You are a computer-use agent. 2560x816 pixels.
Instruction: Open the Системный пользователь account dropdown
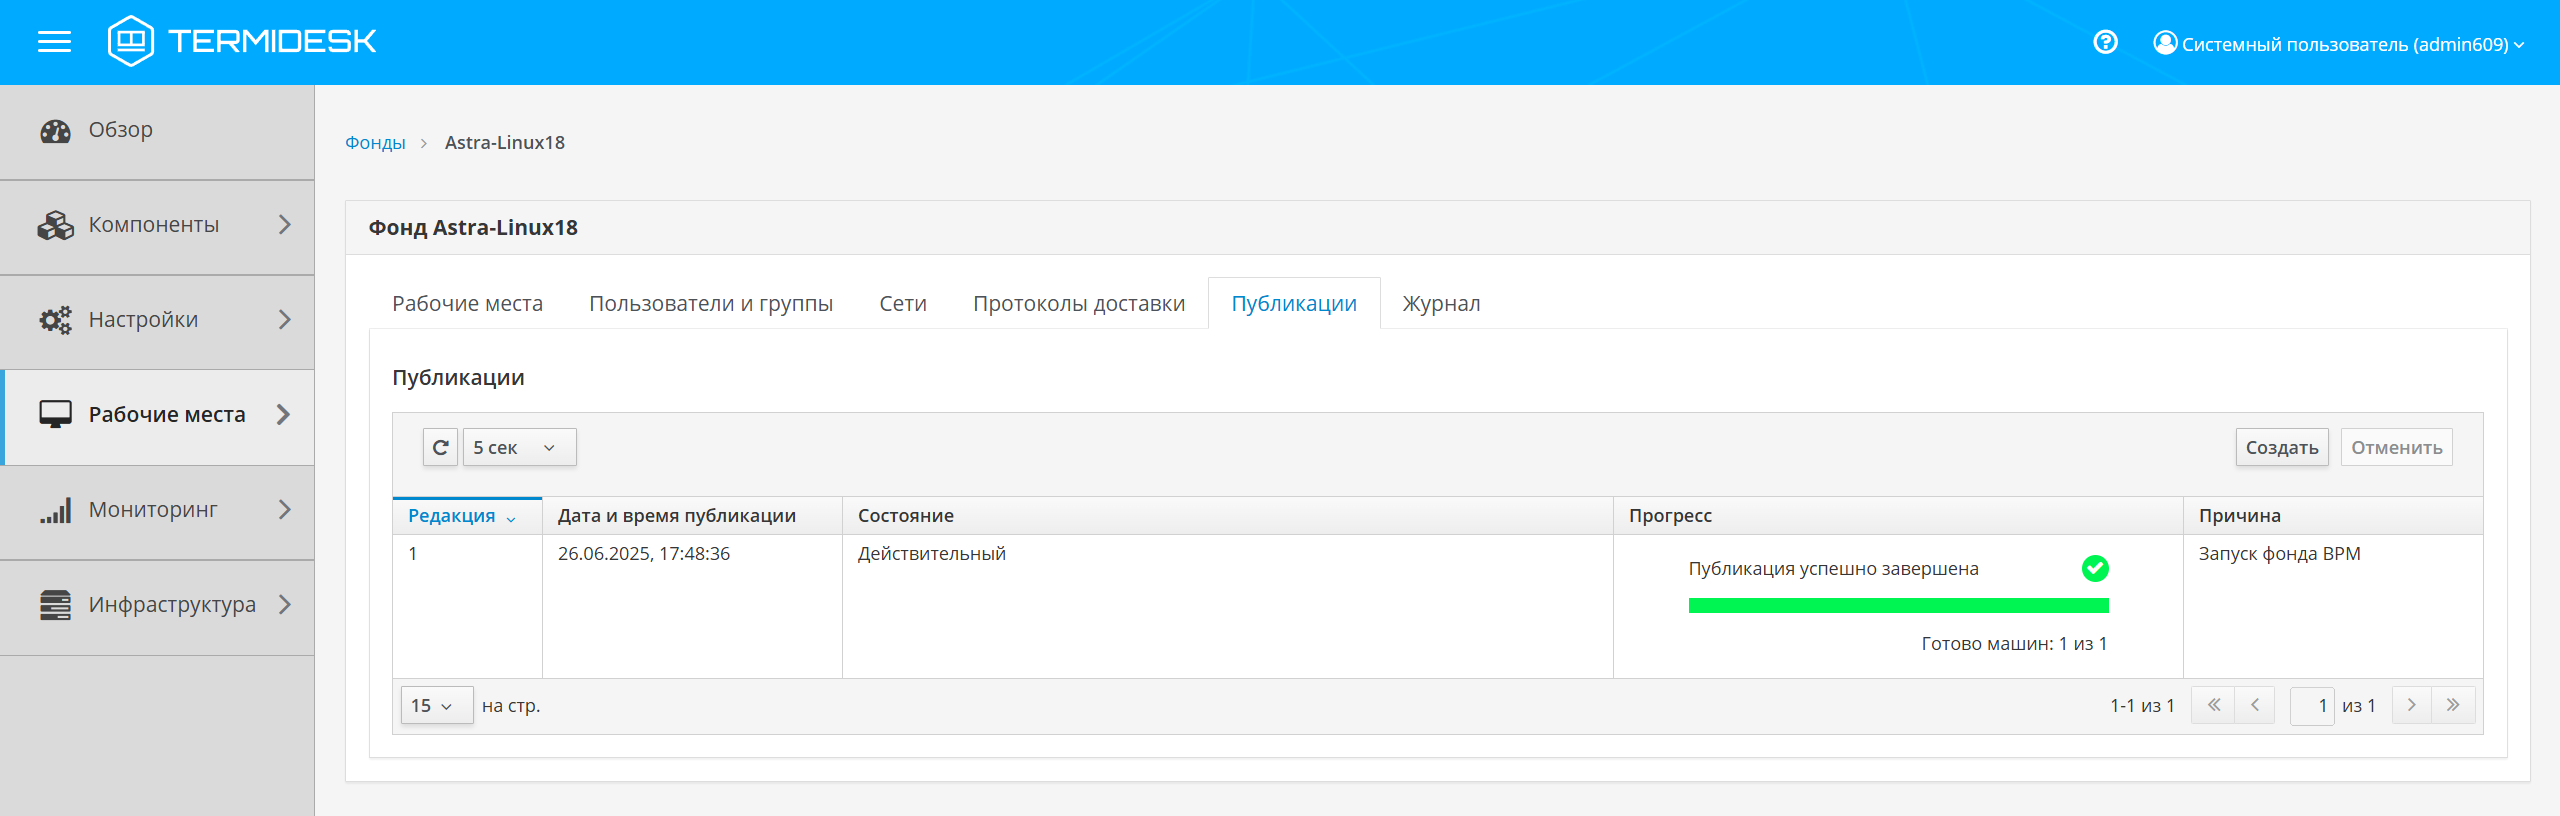(2338, 44)
